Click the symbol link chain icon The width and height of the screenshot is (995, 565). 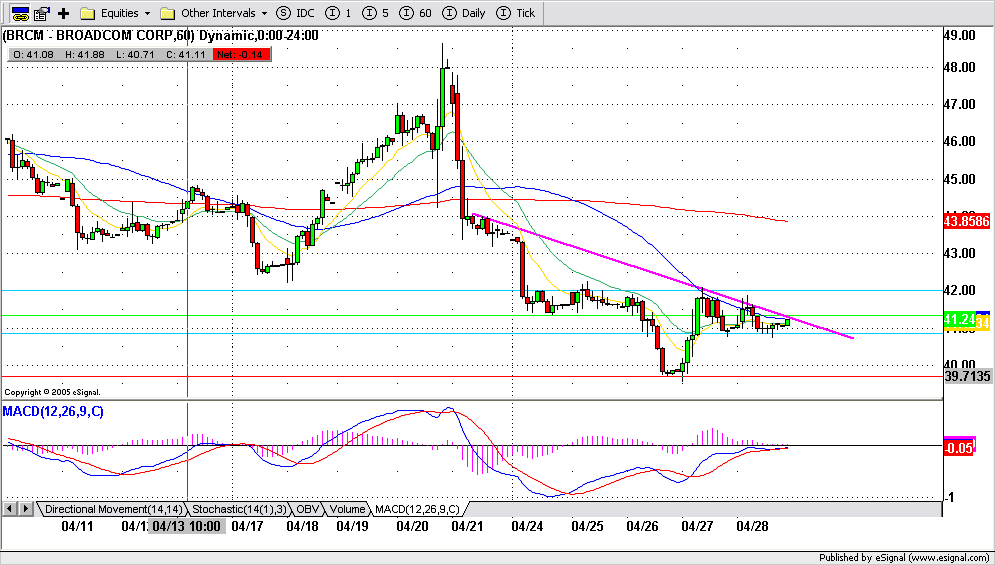pos(20,13)
